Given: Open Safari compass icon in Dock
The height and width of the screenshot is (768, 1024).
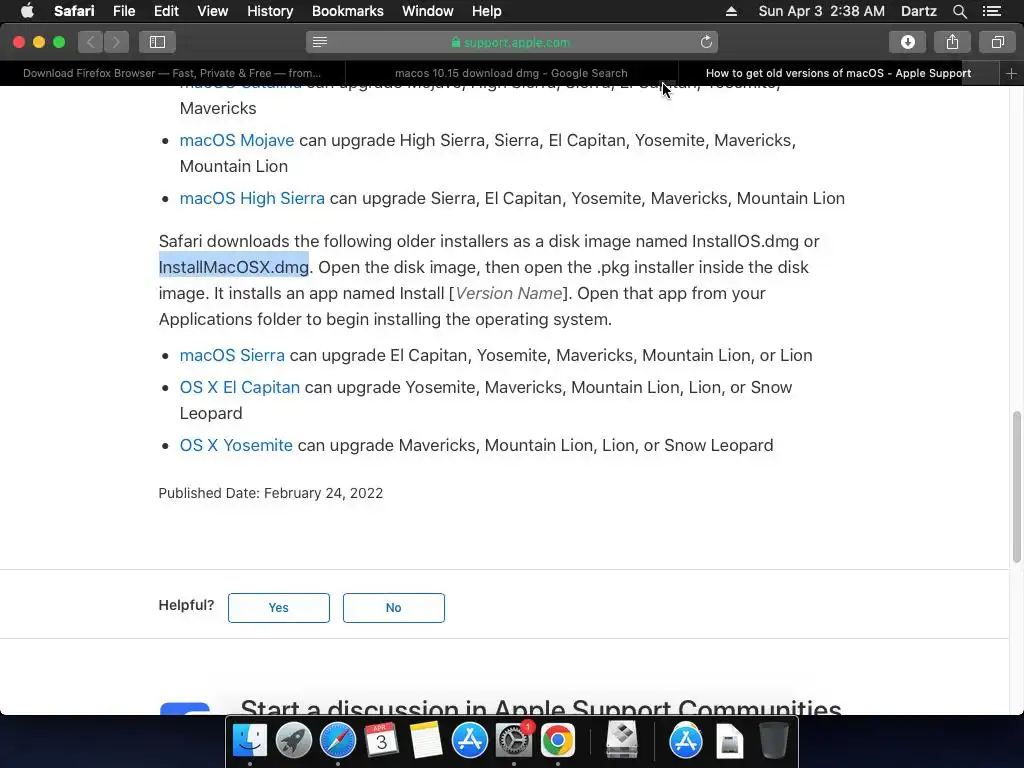Looking at the screenshot, I should click(x=338, y=741).
